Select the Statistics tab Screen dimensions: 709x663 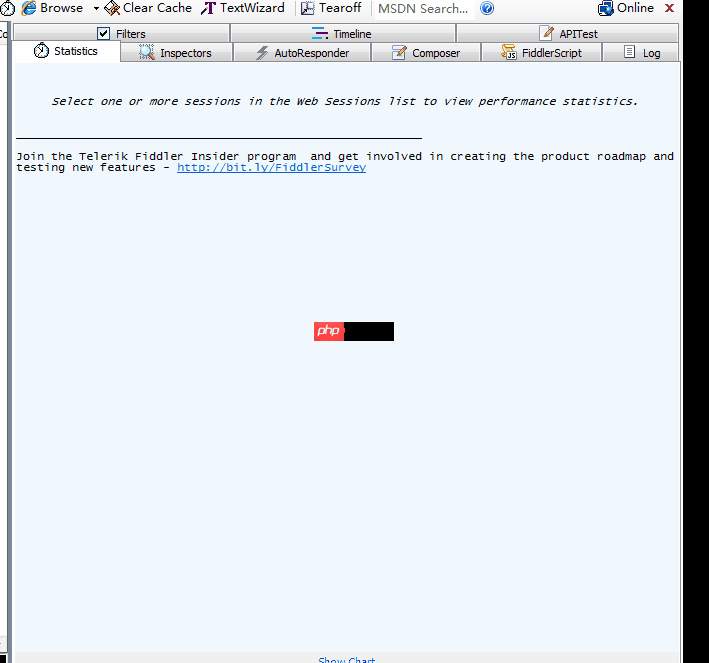click(x=66, y=51)
